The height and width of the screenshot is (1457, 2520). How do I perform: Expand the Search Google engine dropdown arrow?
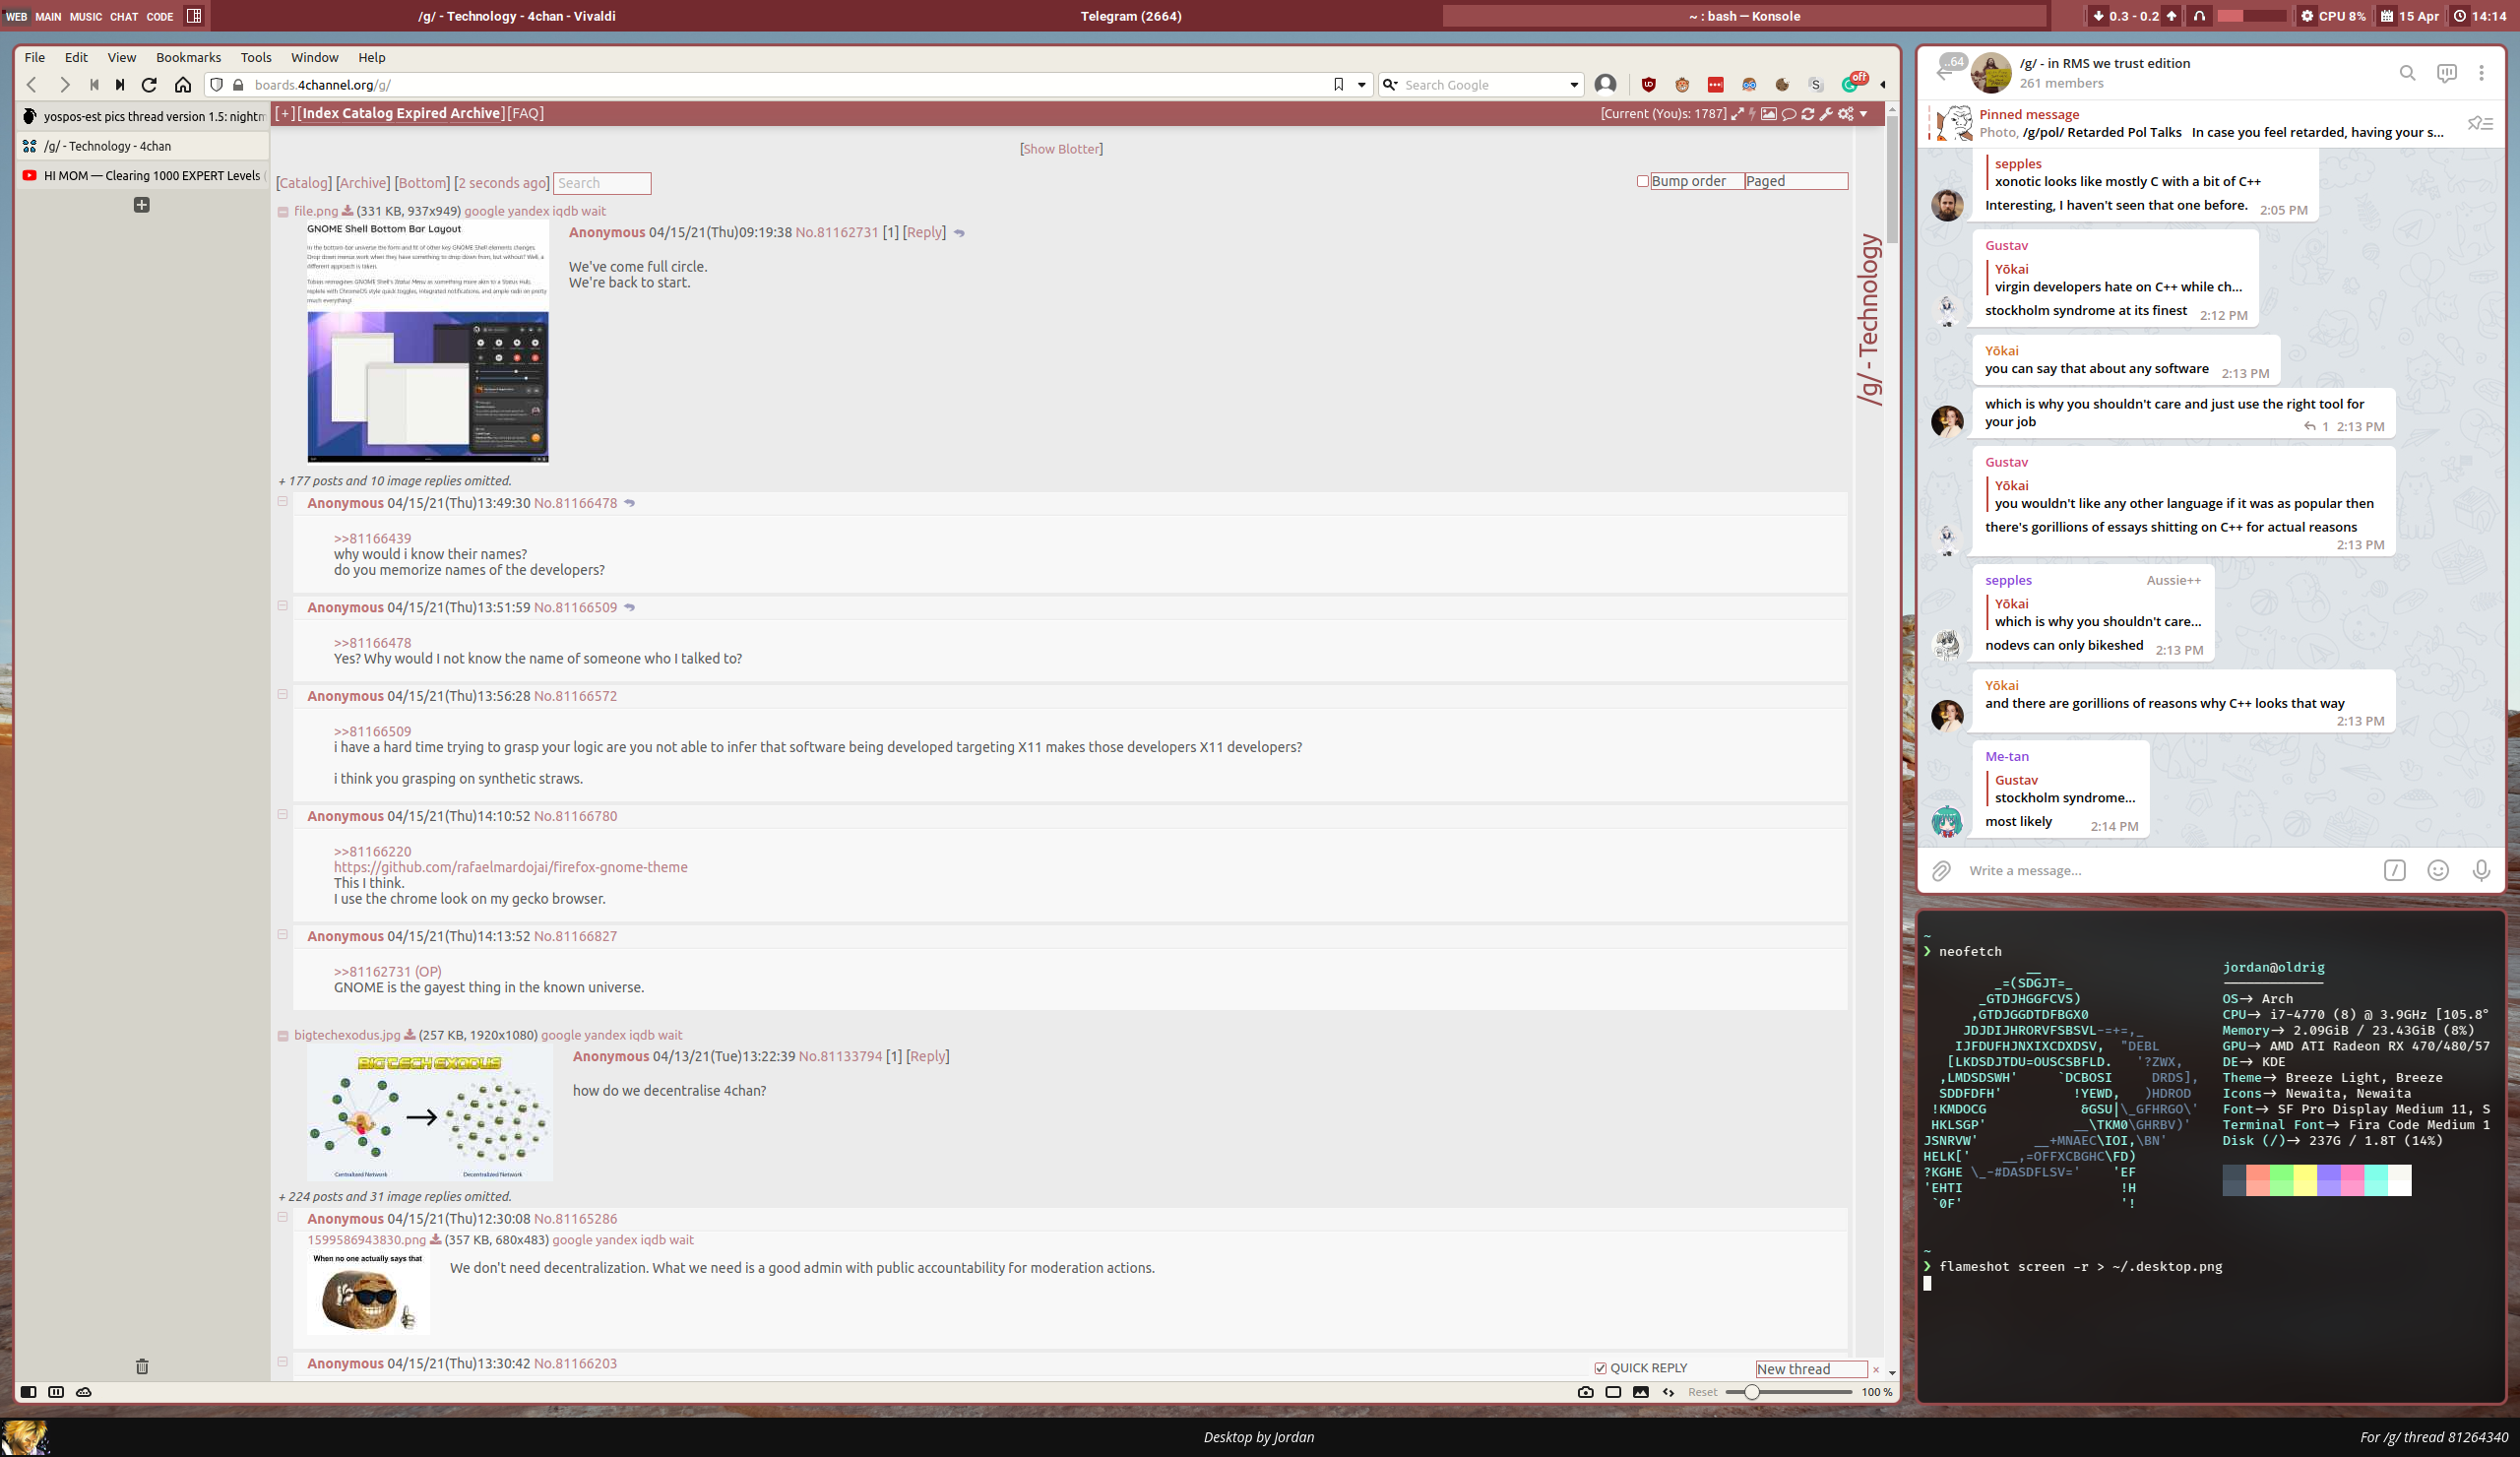1574,85
